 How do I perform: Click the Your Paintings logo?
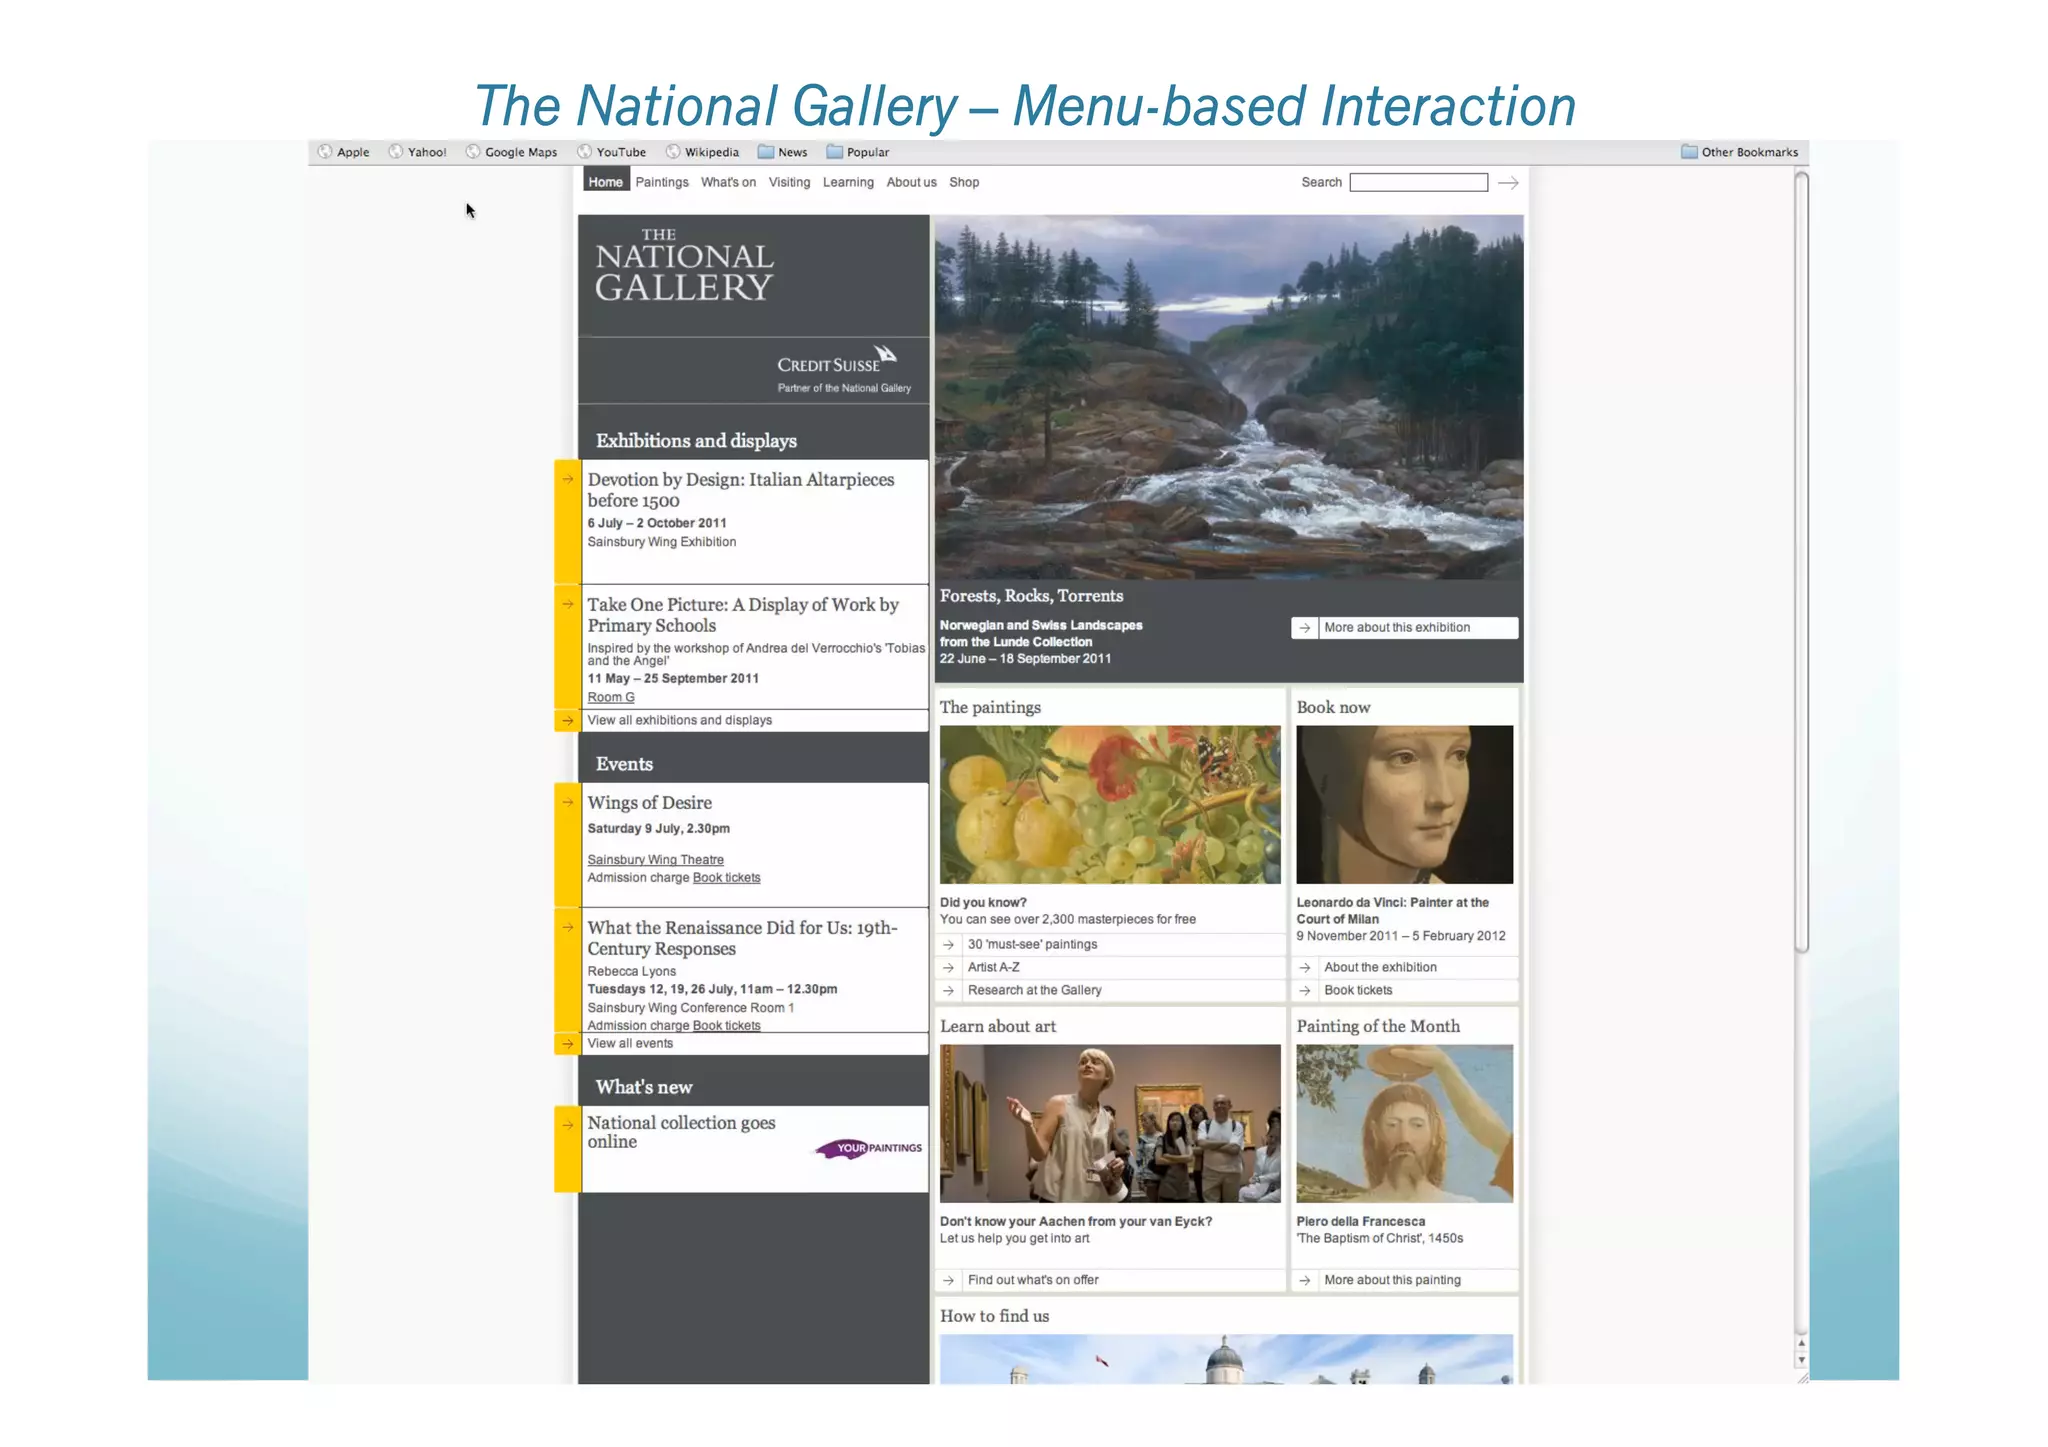[x=869, y=1148]
